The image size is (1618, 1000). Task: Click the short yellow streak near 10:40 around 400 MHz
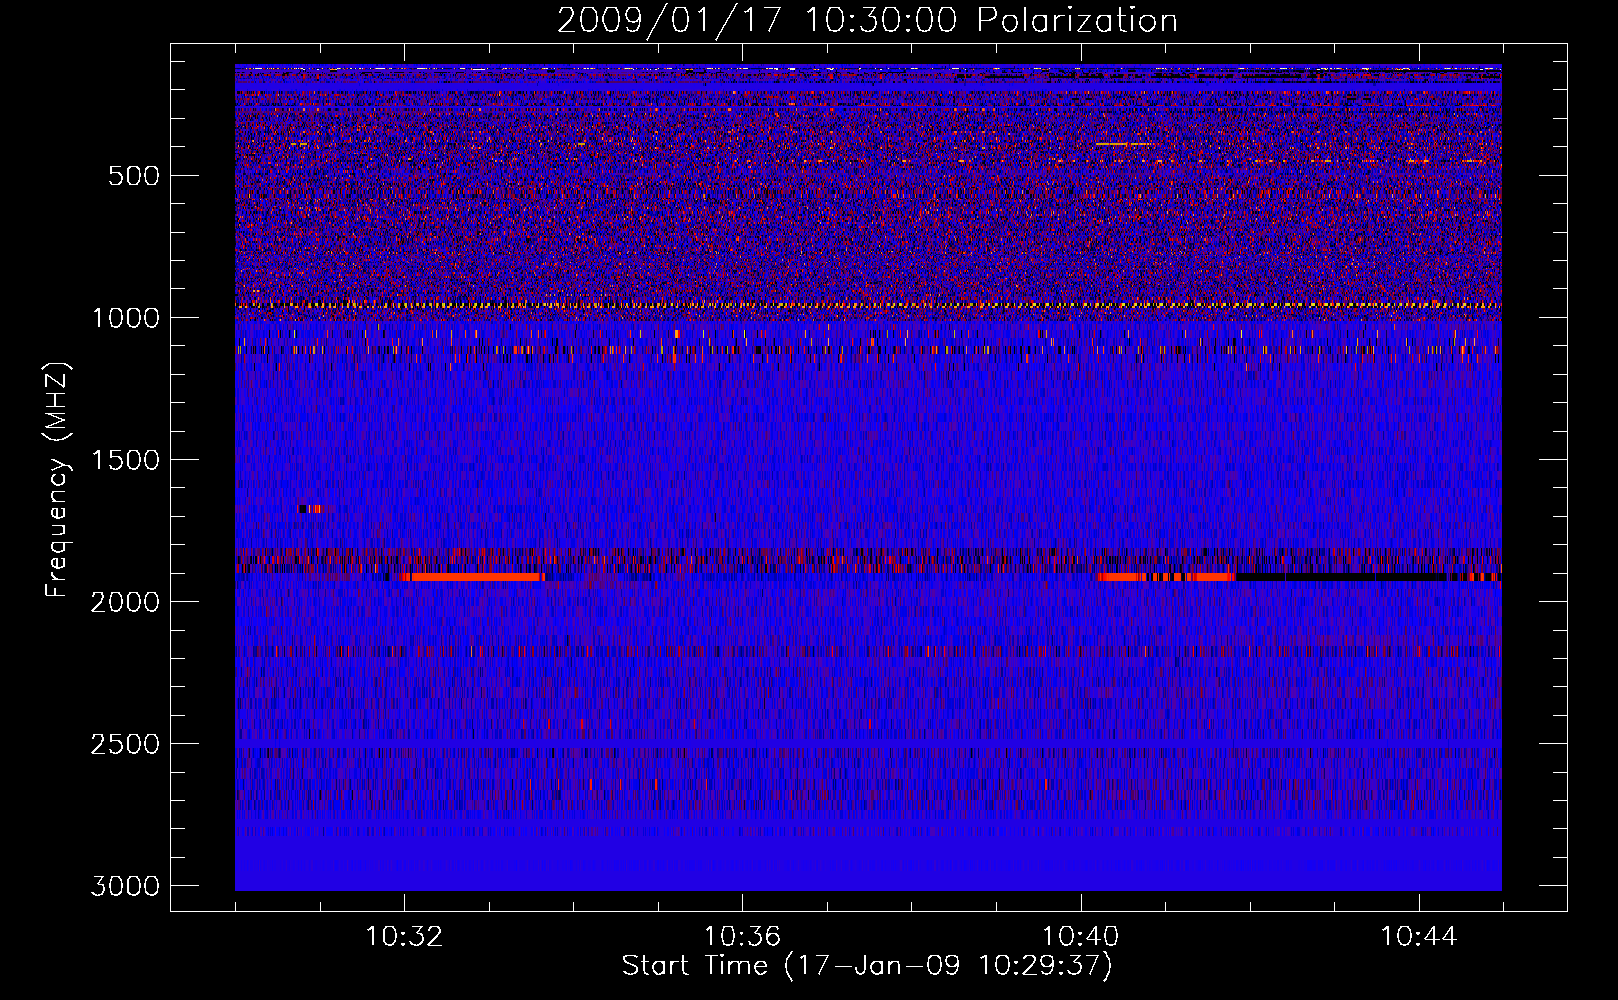pyautogui.click(x=1122, y=144)
